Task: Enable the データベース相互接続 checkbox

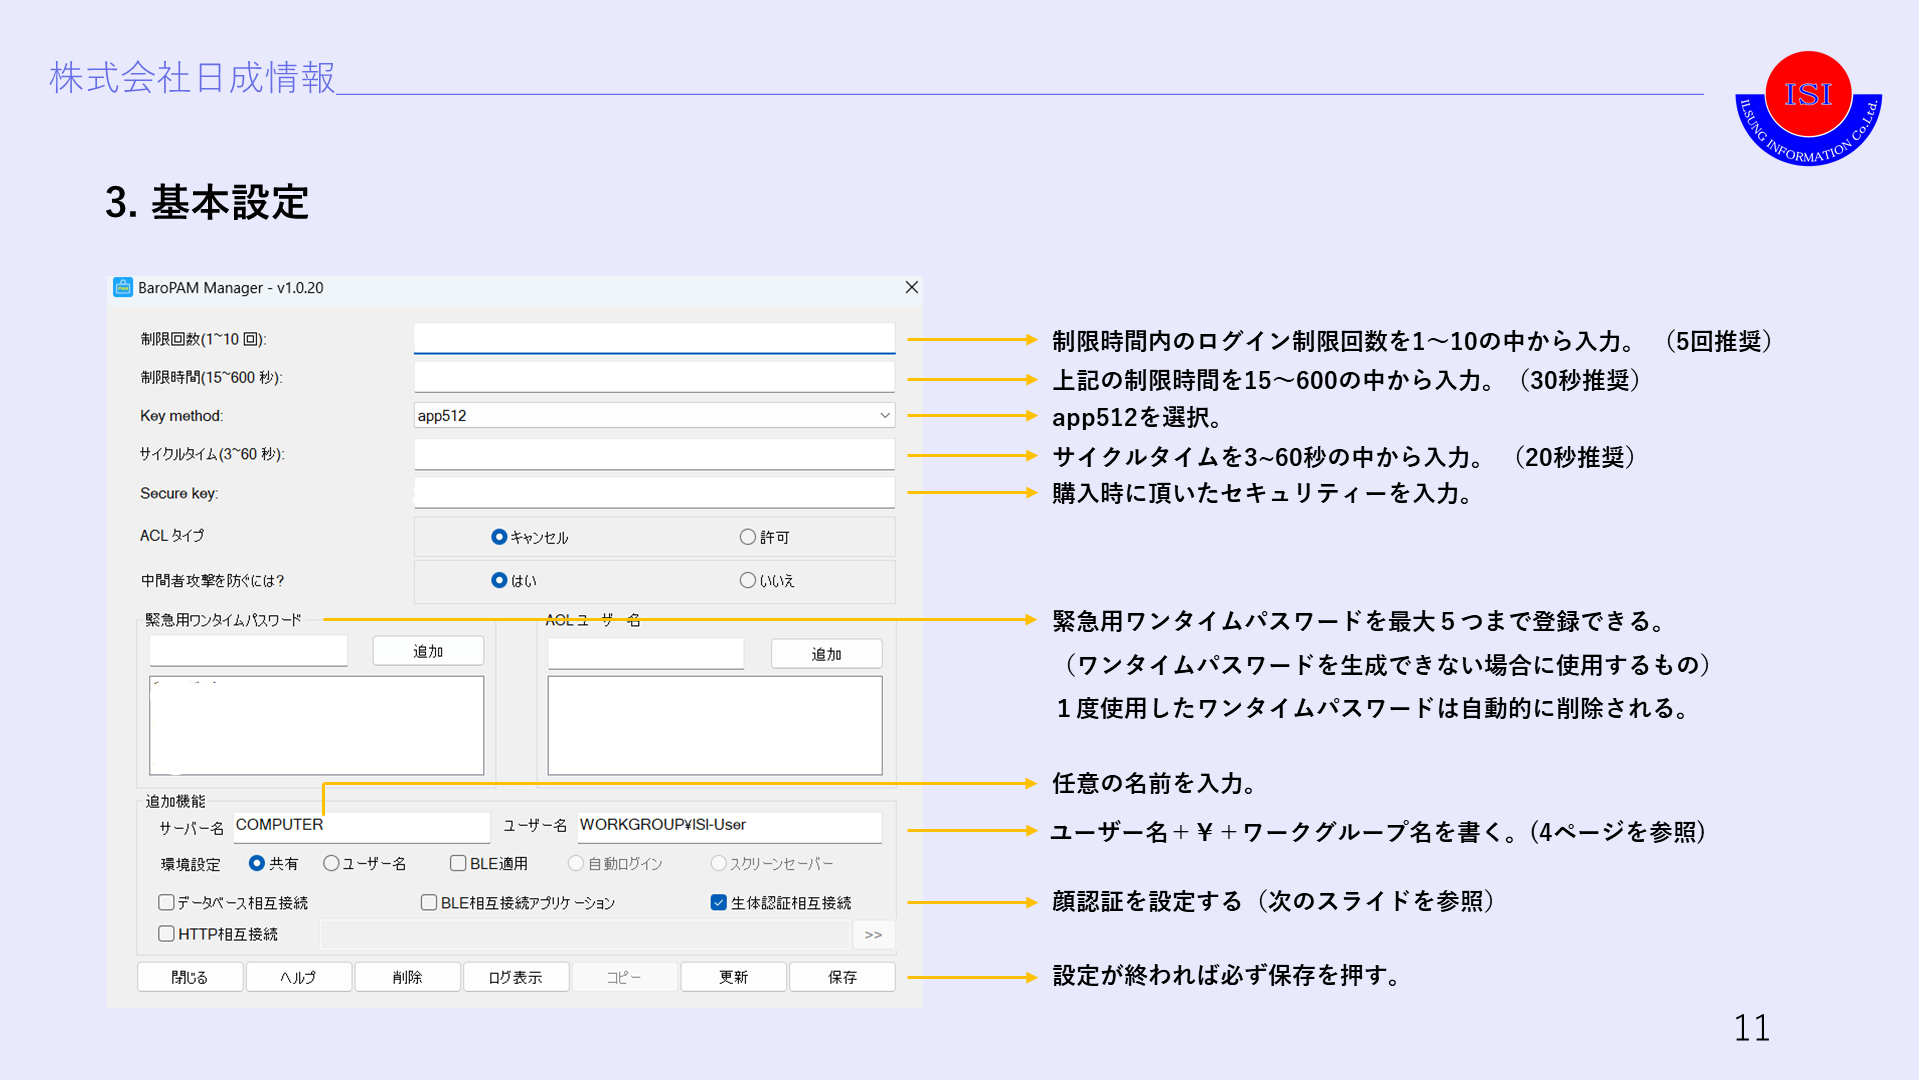Action: click(x=166, y=902)
